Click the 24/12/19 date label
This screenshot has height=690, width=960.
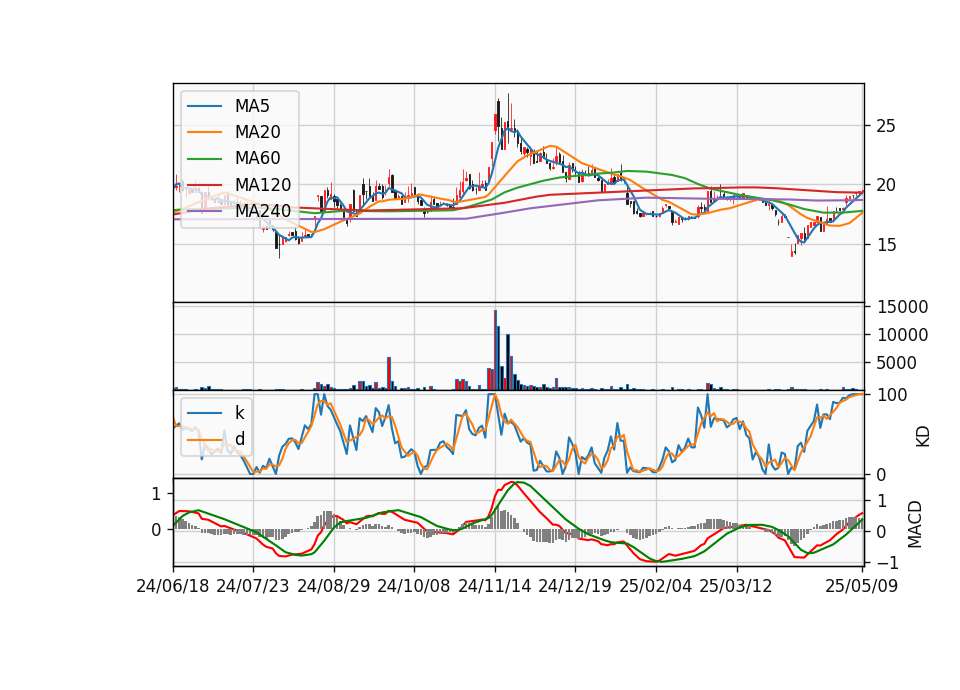pyautogui.click(x=575, y=586)
